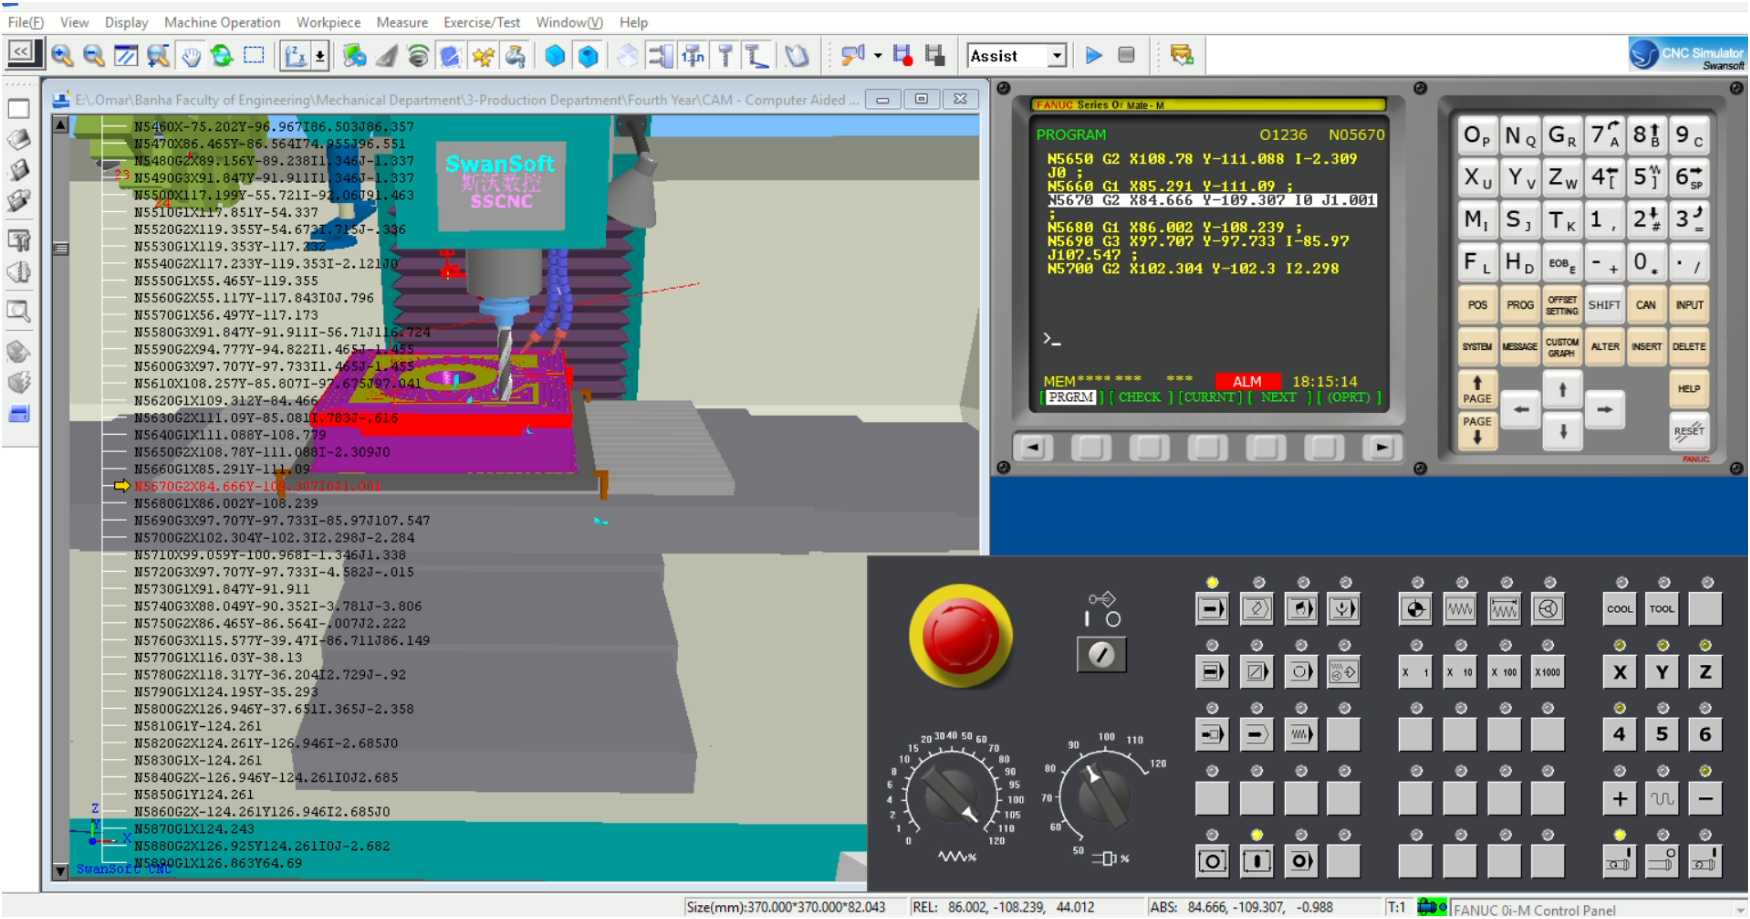Select the pan hand tool
Image resolution: width=1750 pixels, height=919 pixels.
[x=190, y=56]
